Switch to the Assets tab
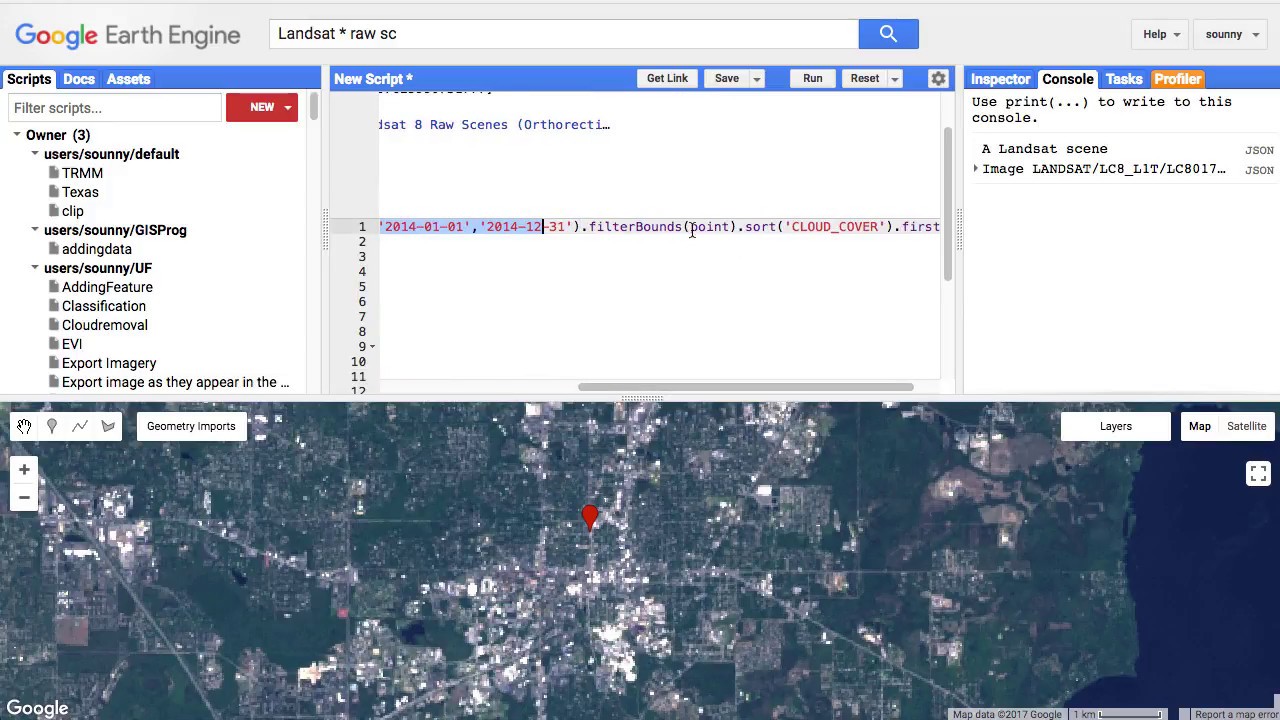 [x=128, y=79]
